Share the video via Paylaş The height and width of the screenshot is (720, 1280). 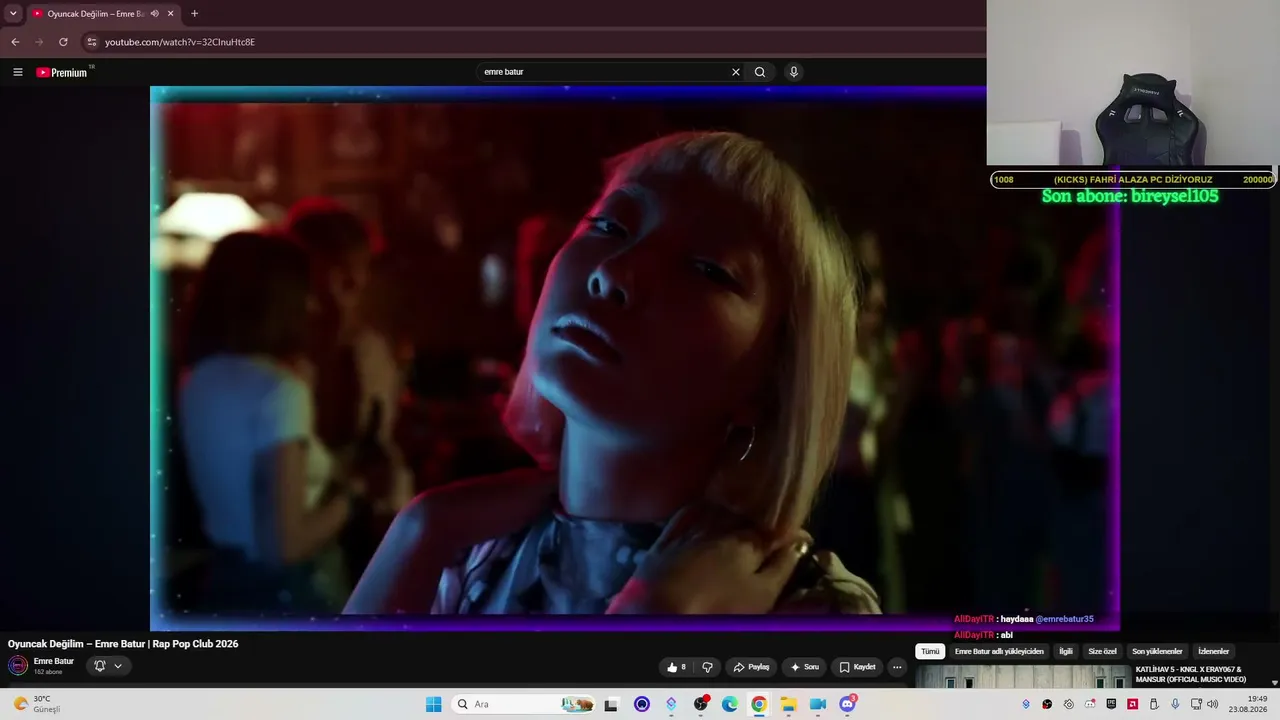pyautogui.click(x=751, y=667)
